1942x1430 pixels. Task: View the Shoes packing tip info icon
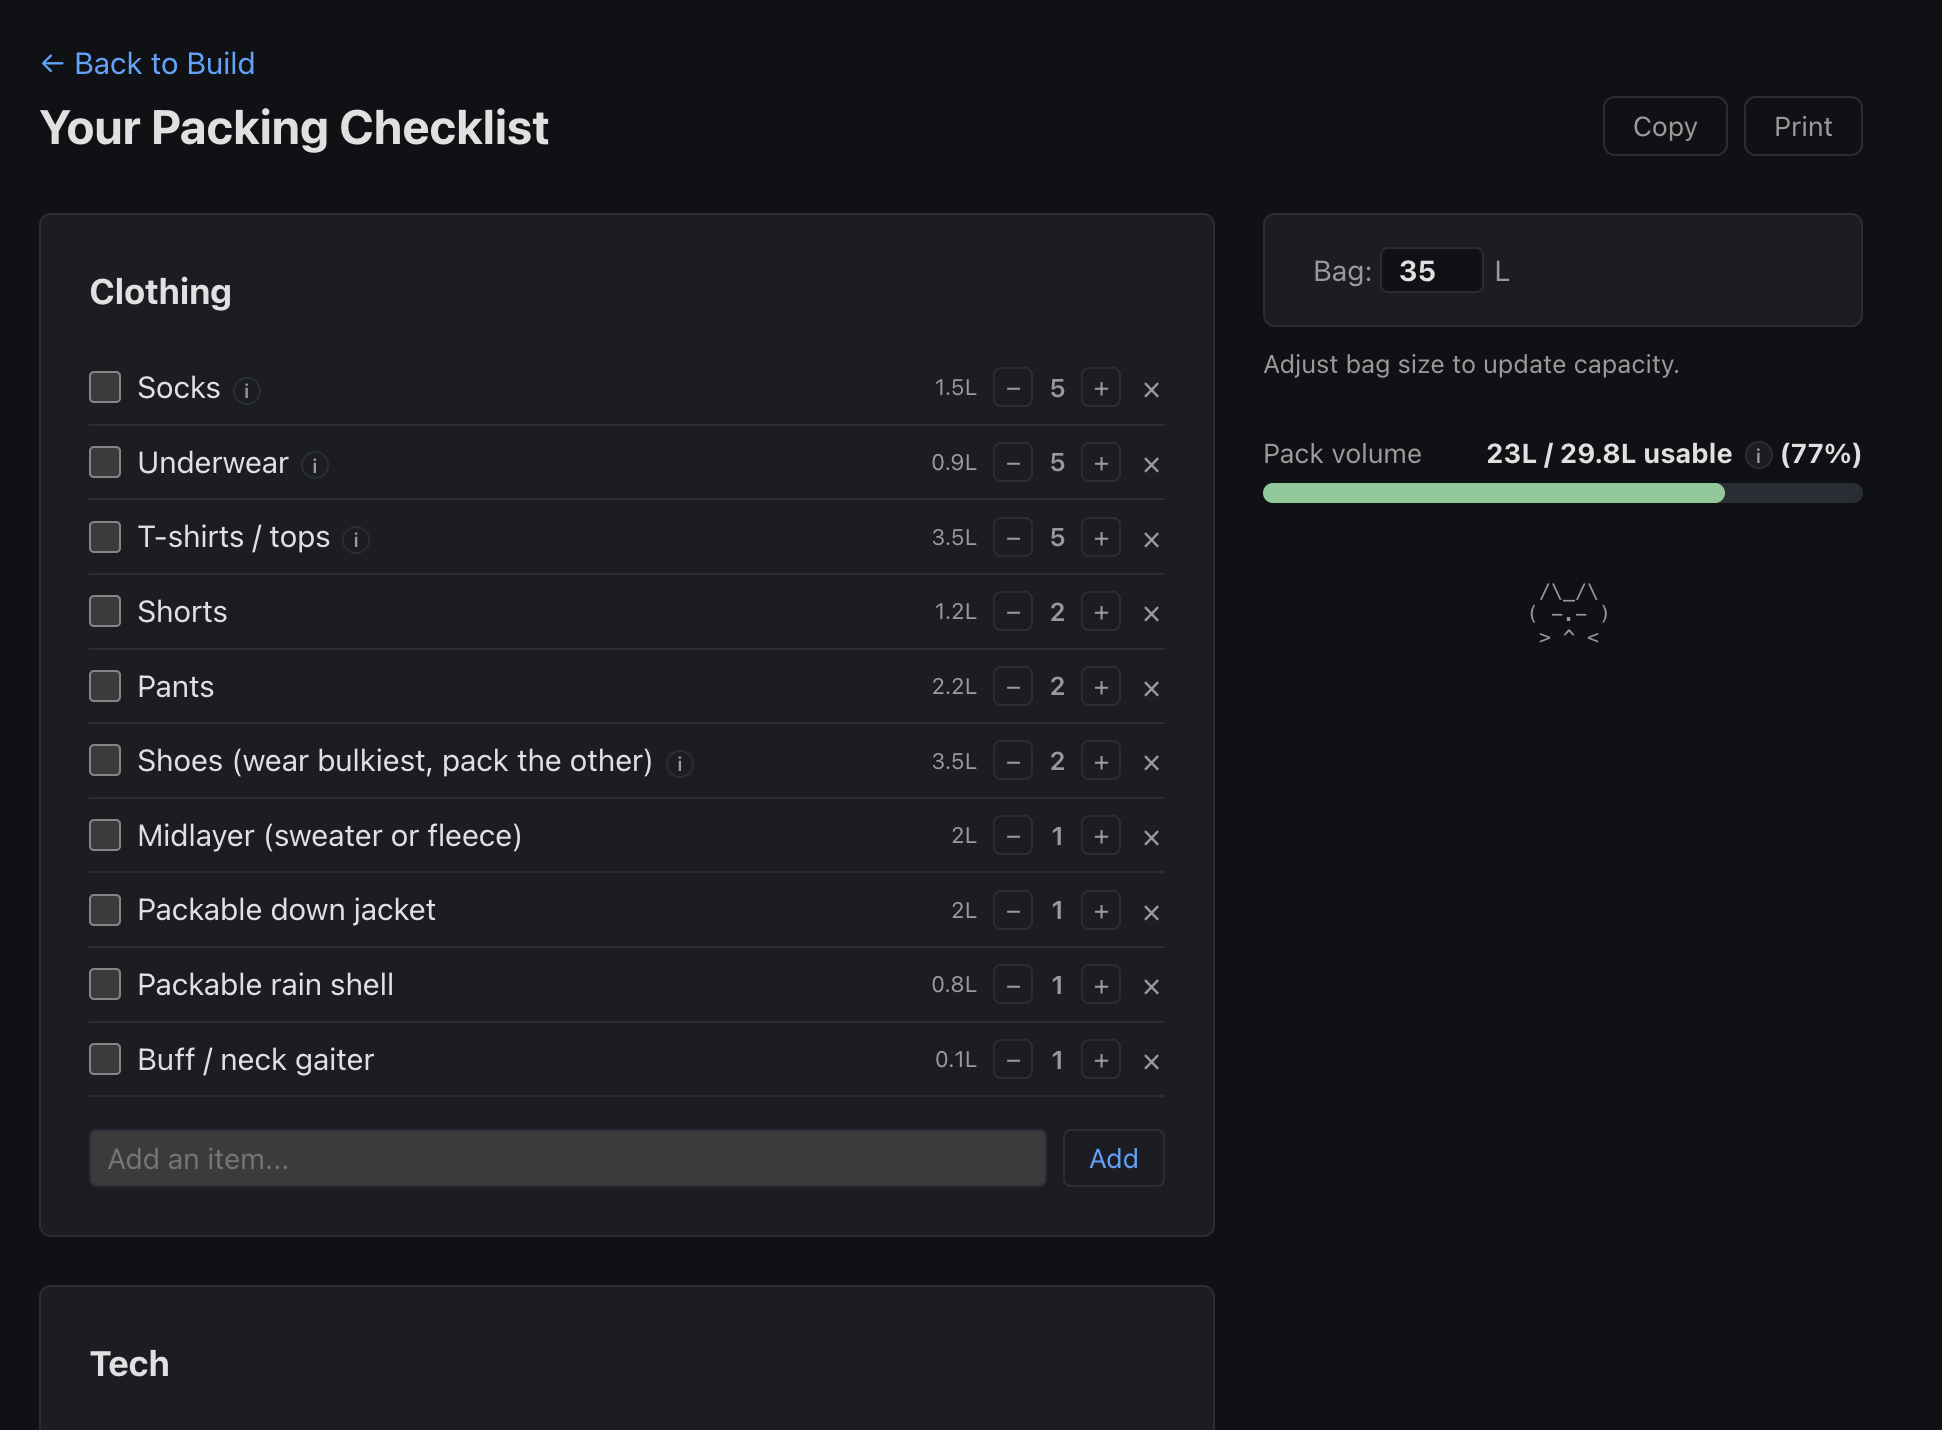click(x=680, y=764)
